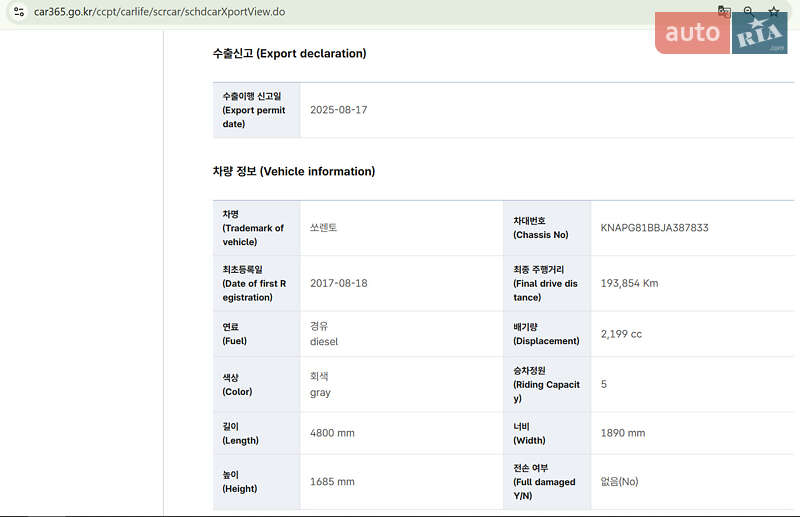The image size is (800, 517).
Task: Click the 1685 mm height value
Action: [332, 482]
